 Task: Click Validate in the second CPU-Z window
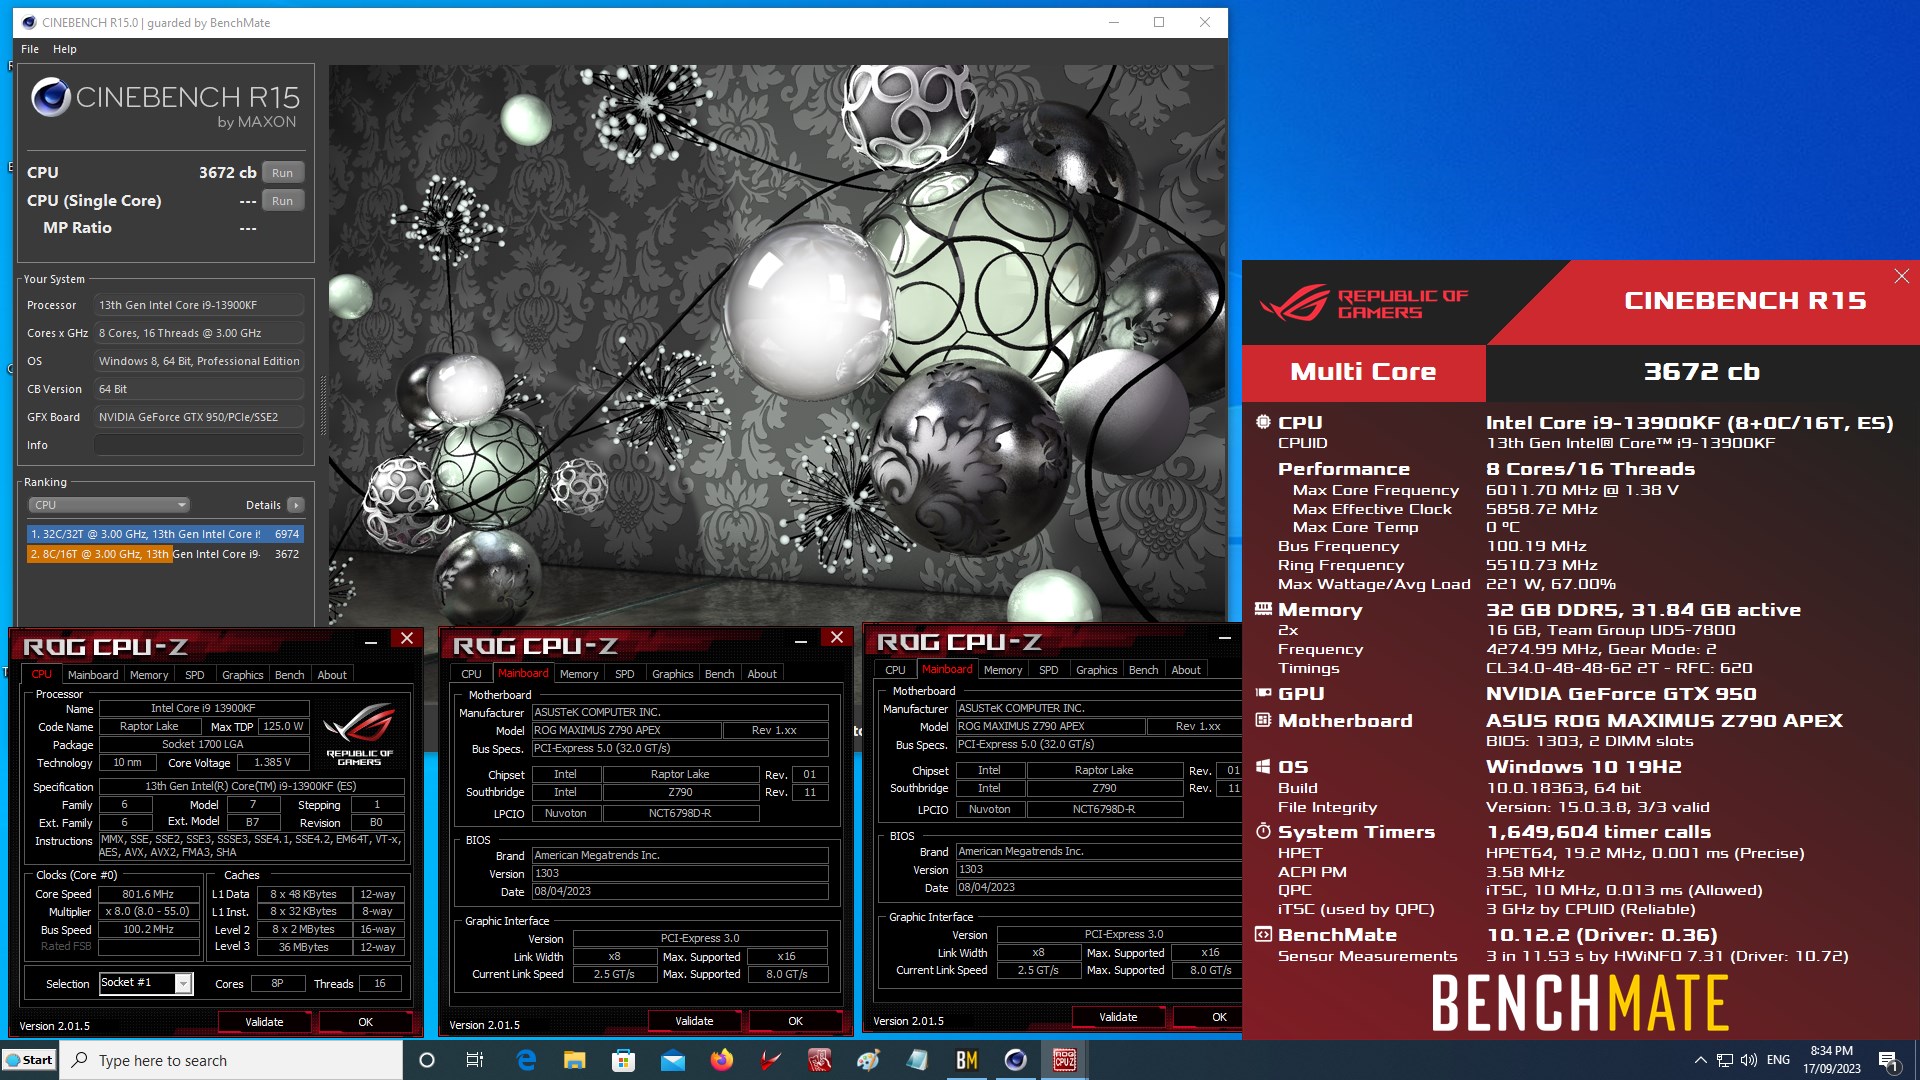click(694, 1021)
